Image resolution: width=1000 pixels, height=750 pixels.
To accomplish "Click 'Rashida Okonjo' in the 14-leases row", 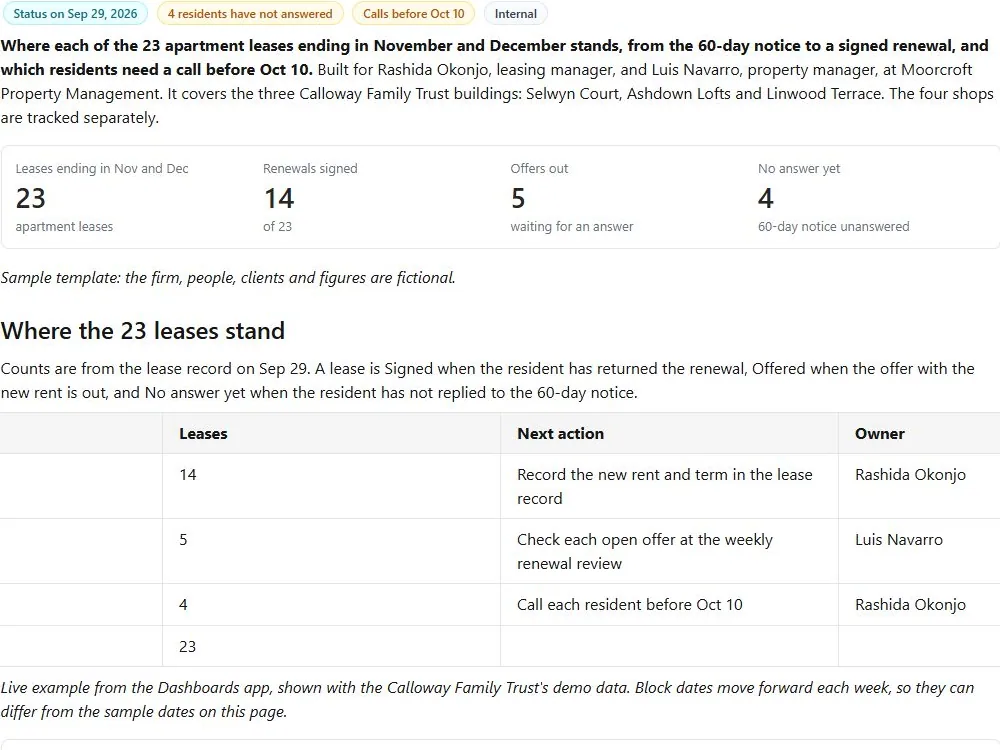I will coord(919,487).
